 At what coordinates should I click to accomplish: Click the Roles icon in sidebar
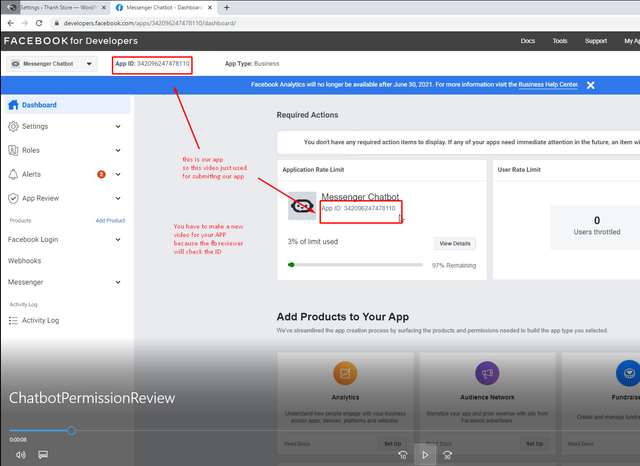[13, 150]
